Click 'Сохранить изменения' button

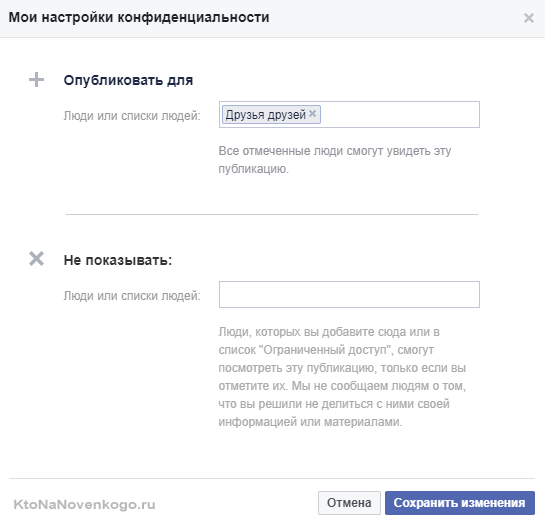pos(459,503)
